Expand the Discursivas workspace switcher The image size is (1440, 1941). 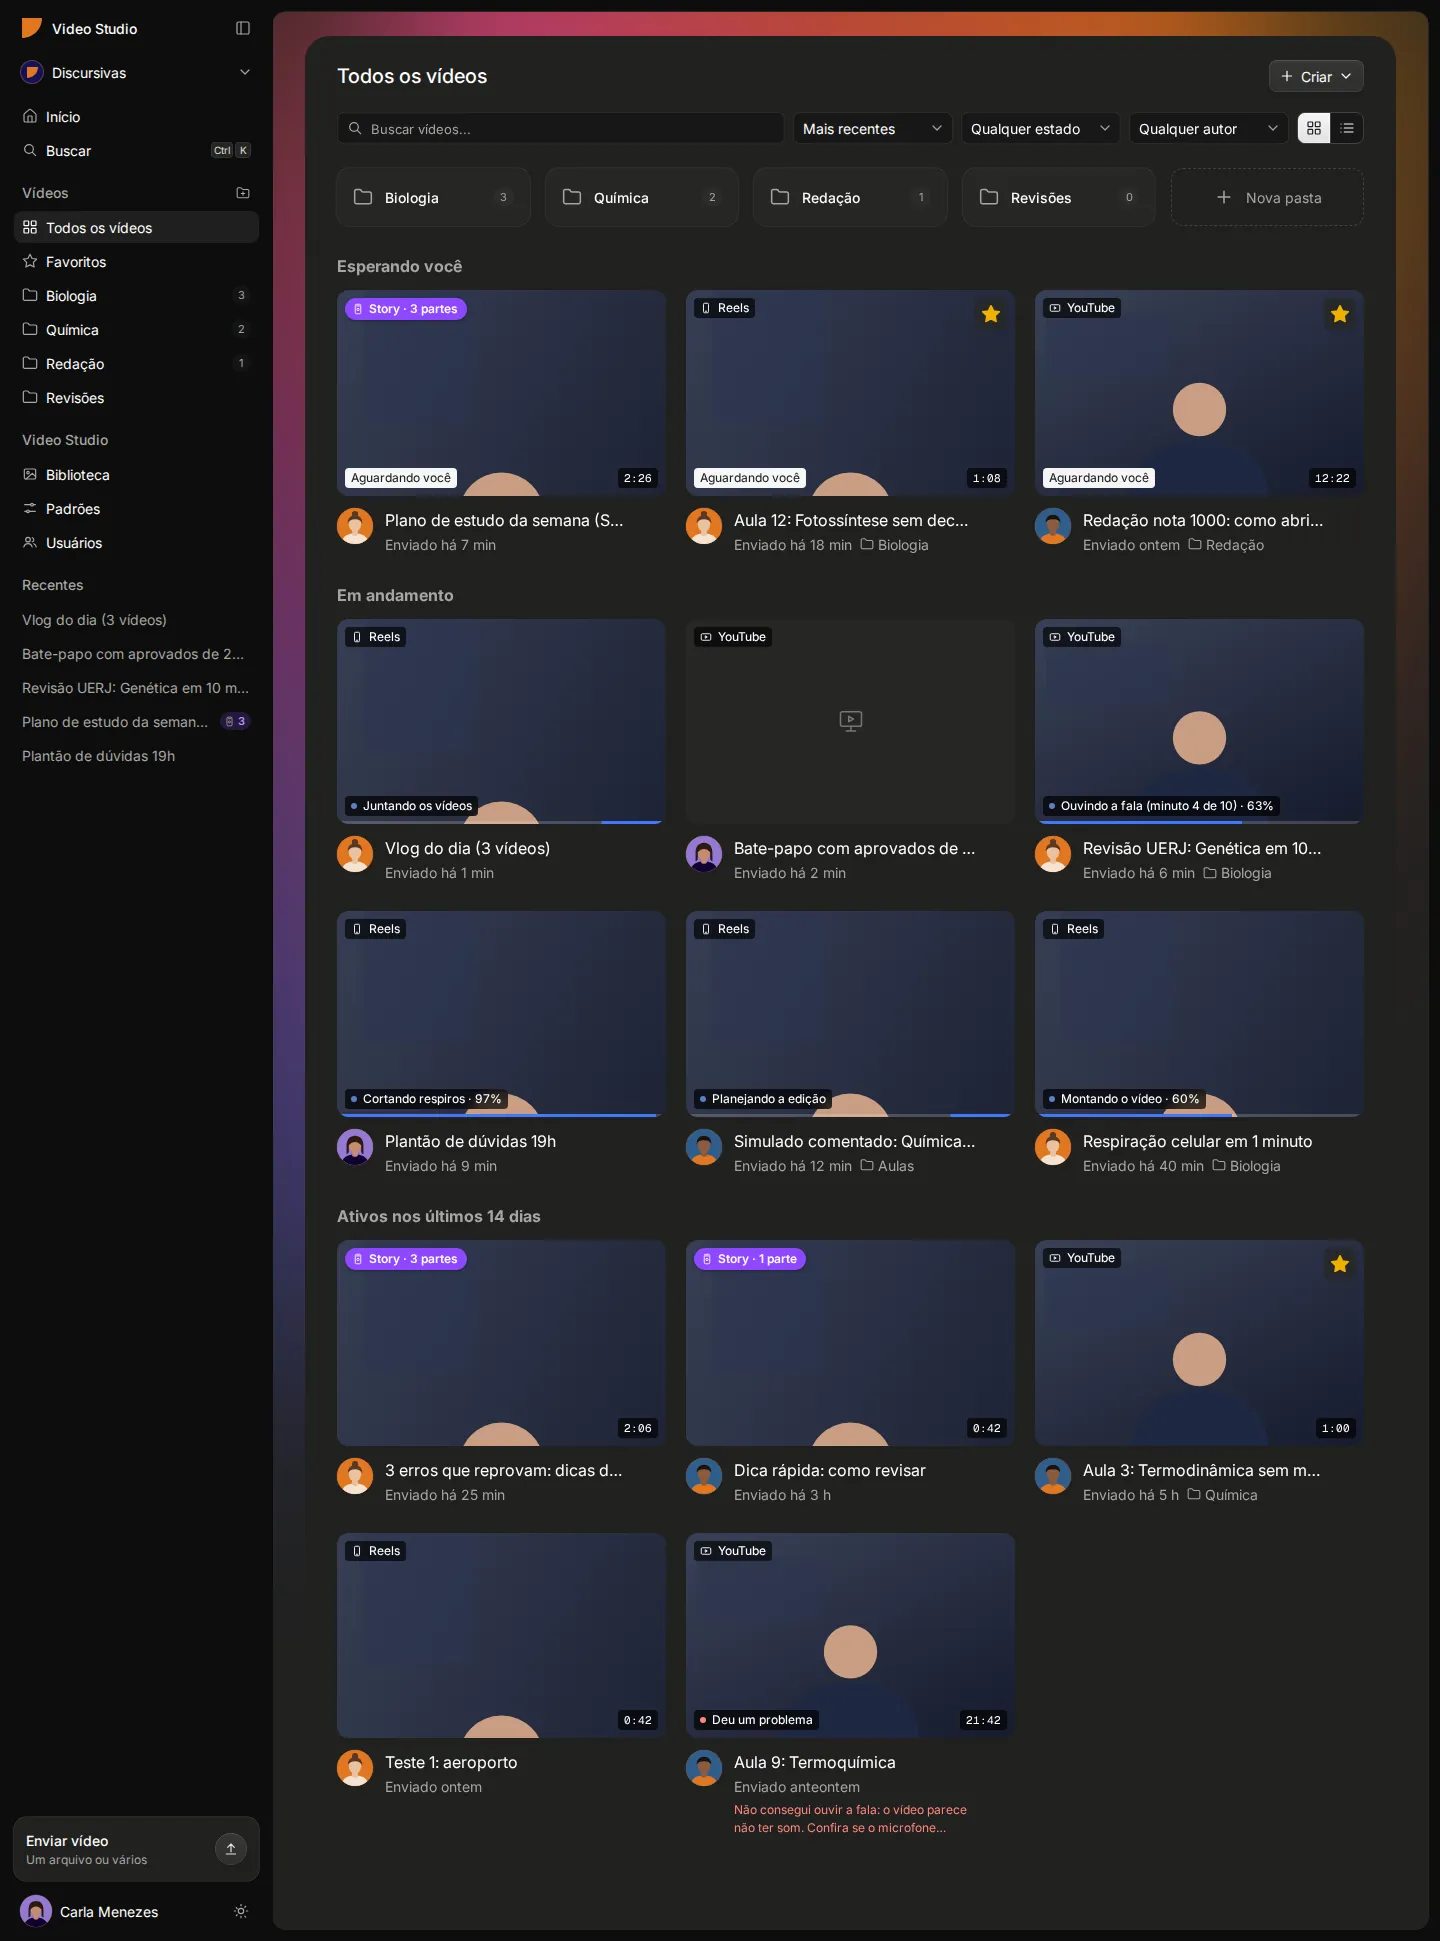pos(136,72)
